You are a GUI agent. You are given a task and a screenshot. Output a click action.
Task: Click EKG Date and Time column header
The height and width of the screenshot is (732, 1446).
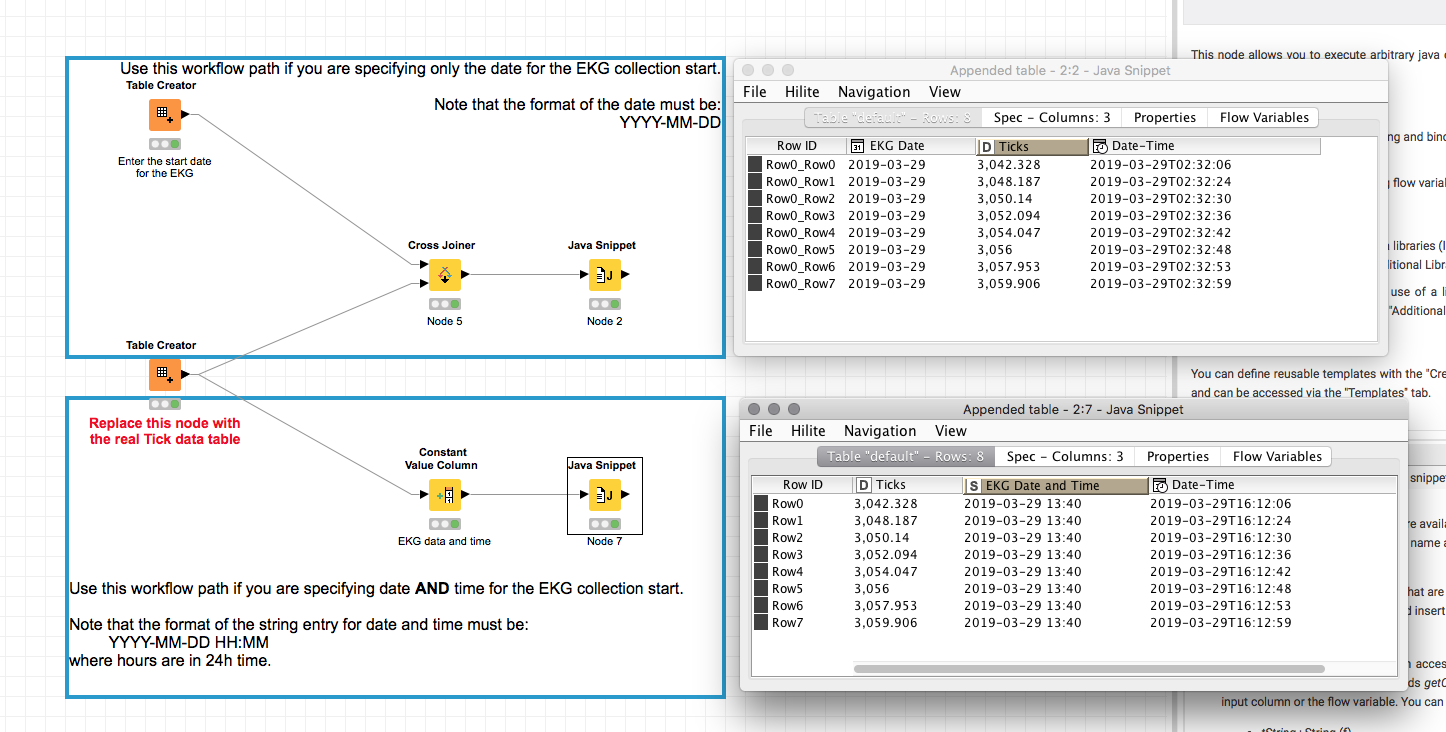[x=1055, y=485]
